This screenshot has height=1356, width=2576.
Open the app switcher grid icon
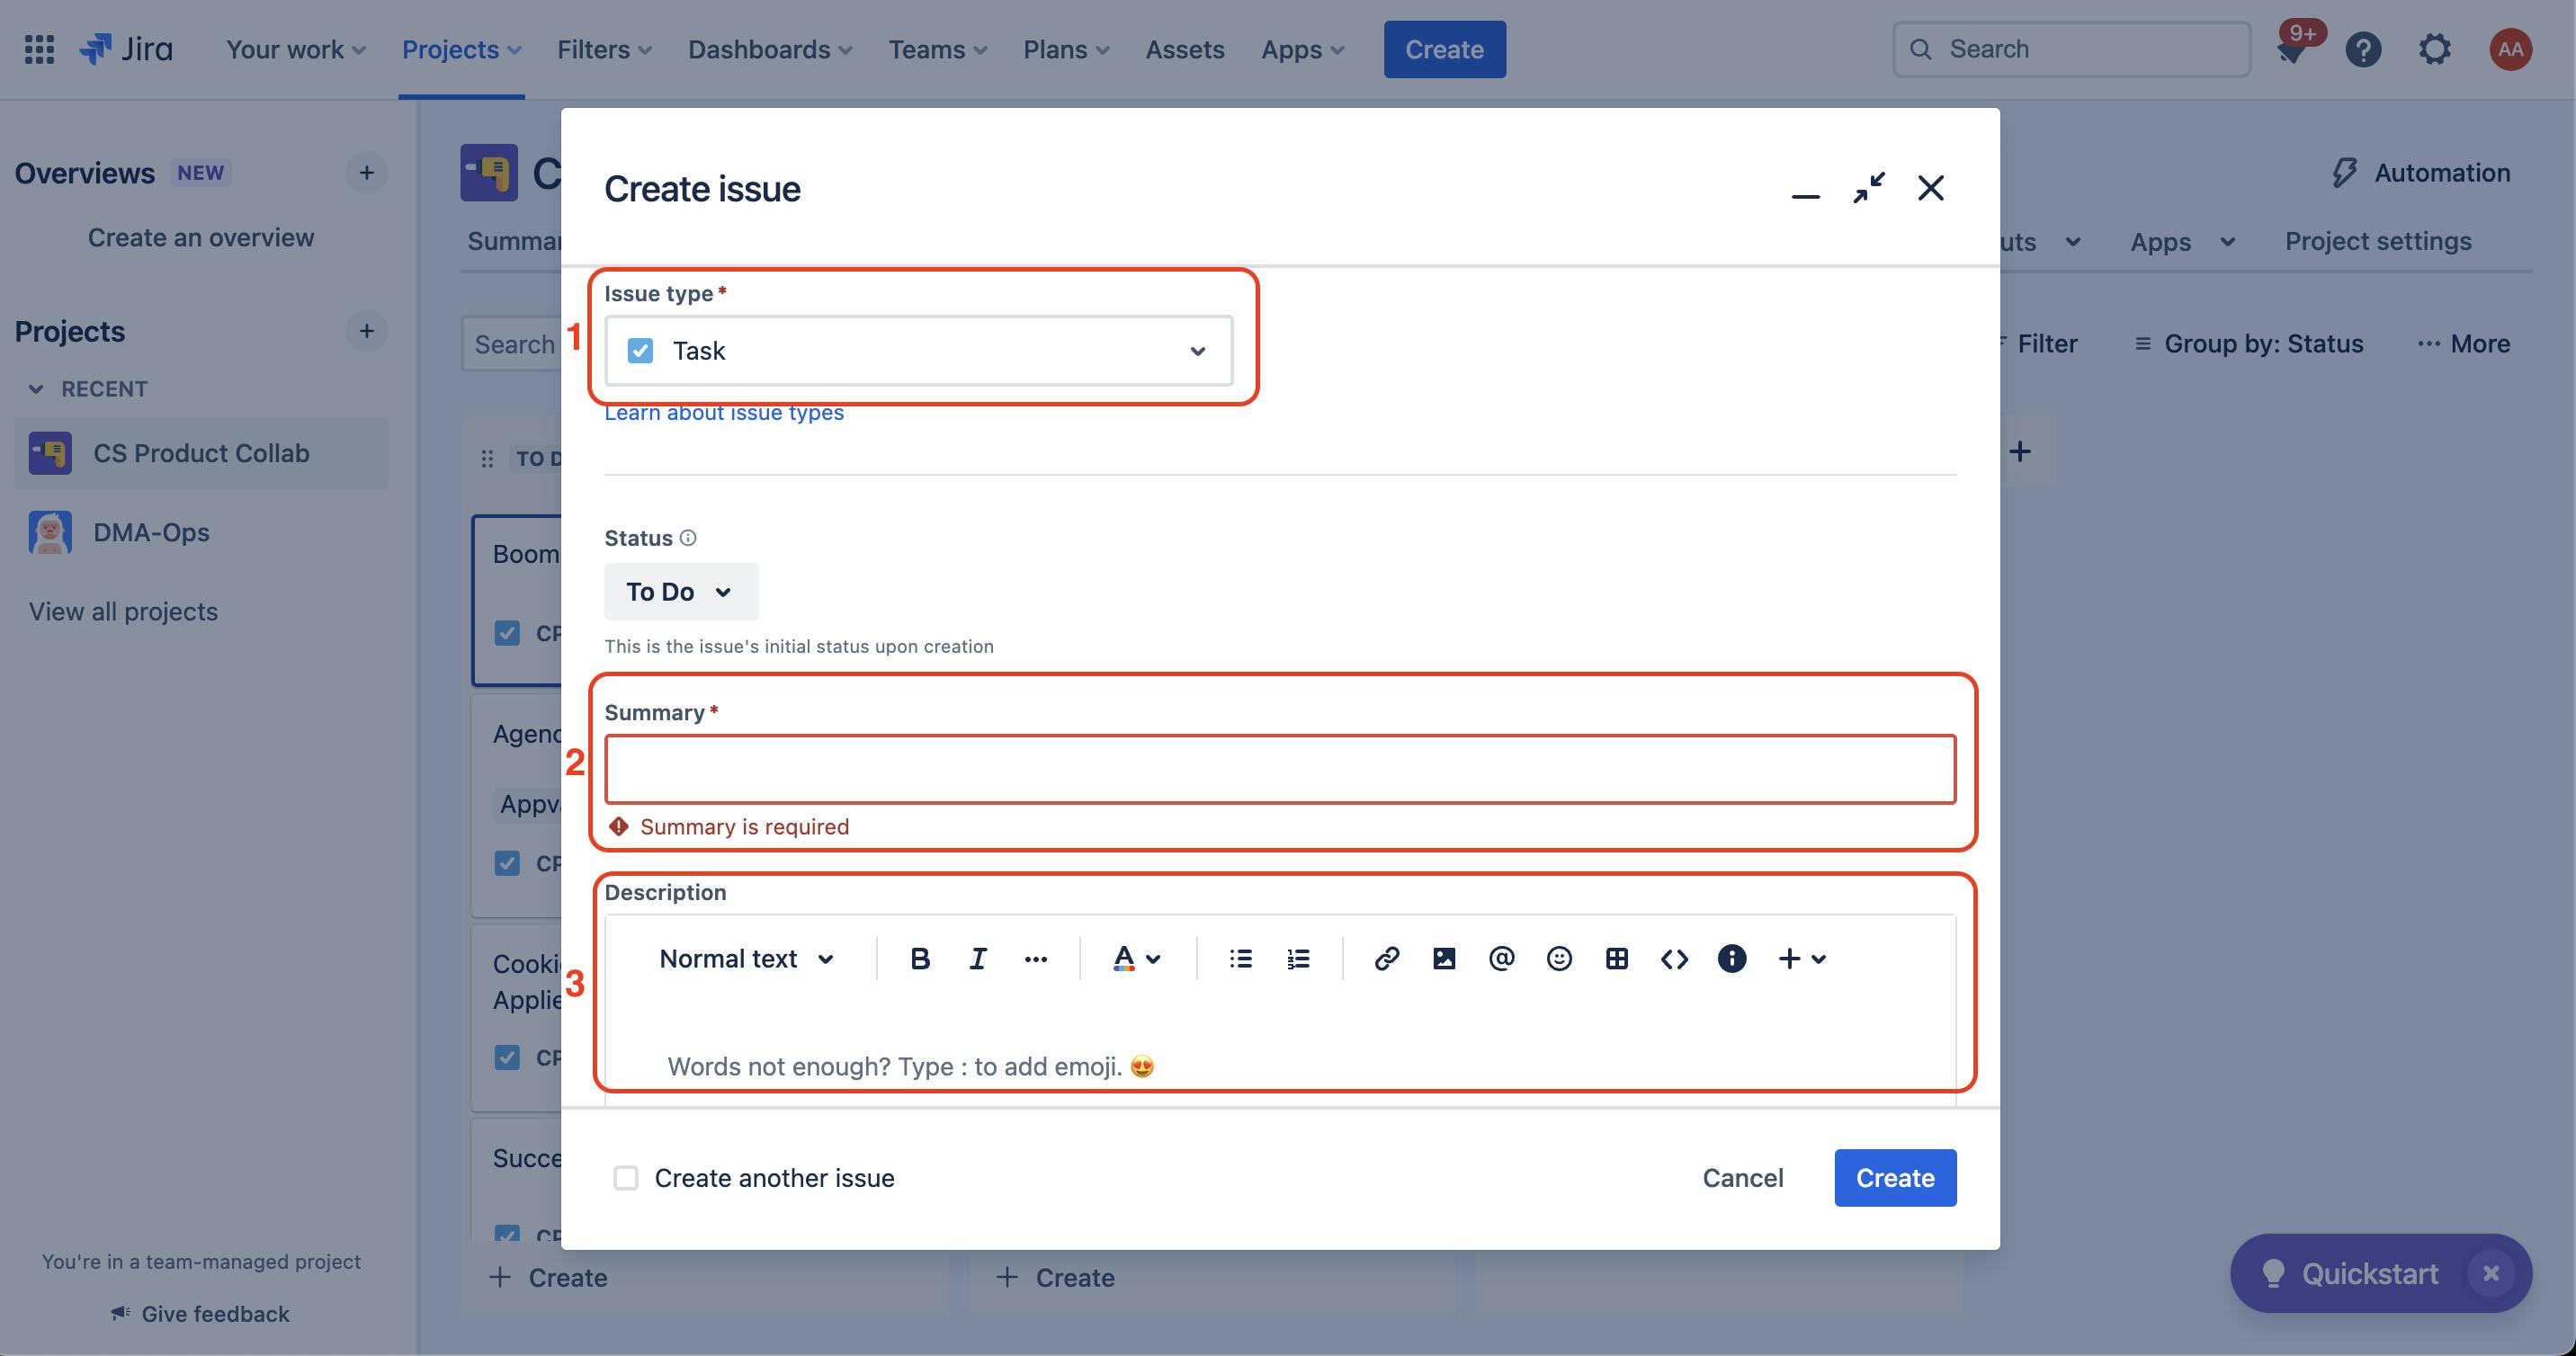pyautogui.click(x=39, y=49)
